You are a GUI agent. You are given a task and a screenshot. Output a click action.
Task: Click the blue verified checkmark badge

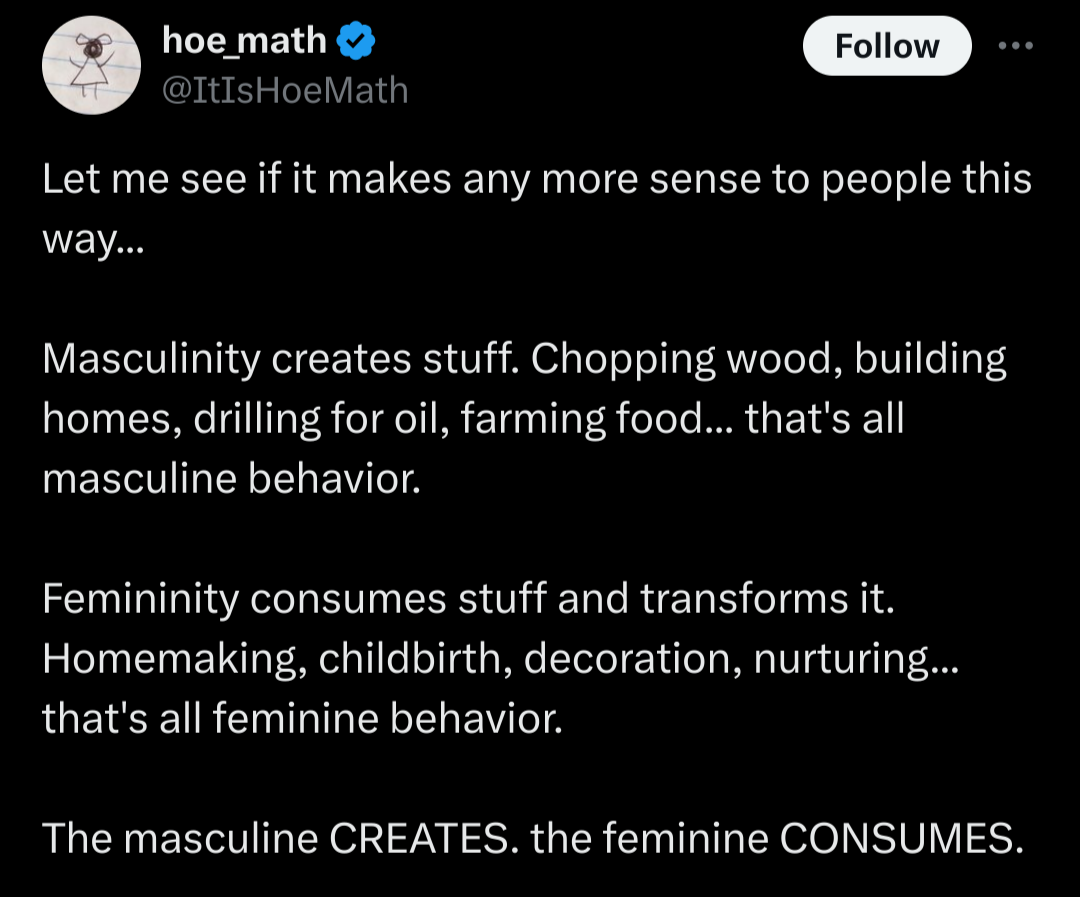(355, 41)
